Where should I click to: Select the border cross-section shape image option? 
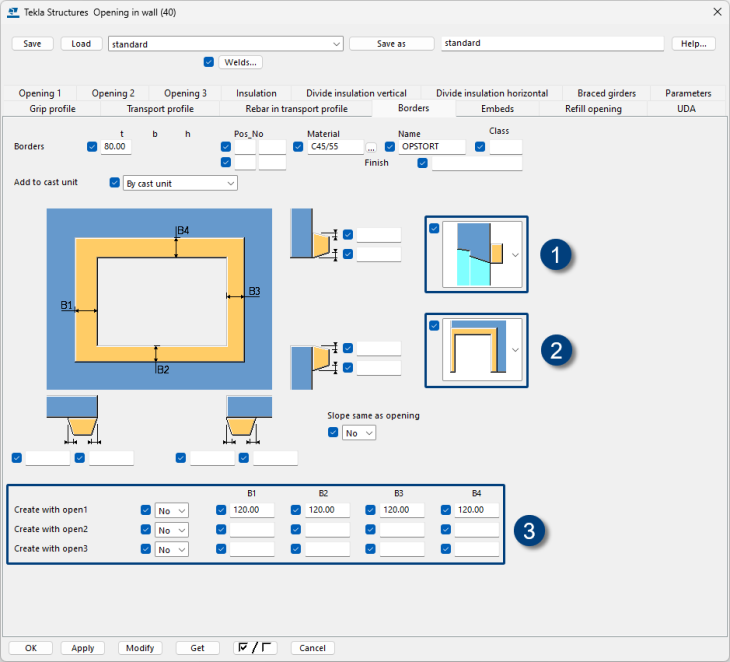(x=476, y=255)
